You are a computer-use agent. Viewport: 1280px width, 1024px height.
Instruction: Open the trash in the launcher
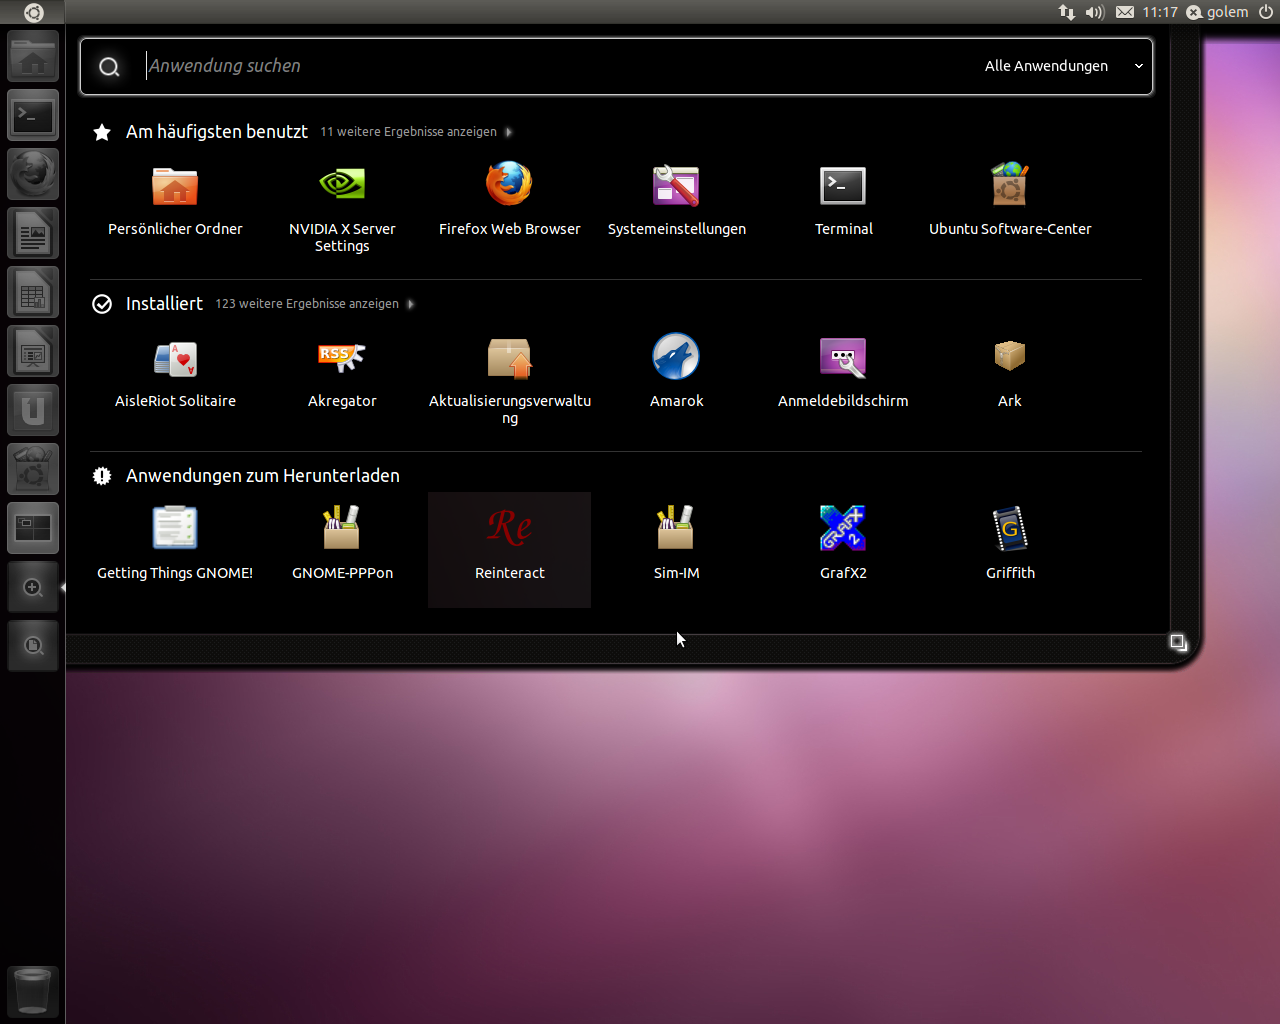[33, 991]
